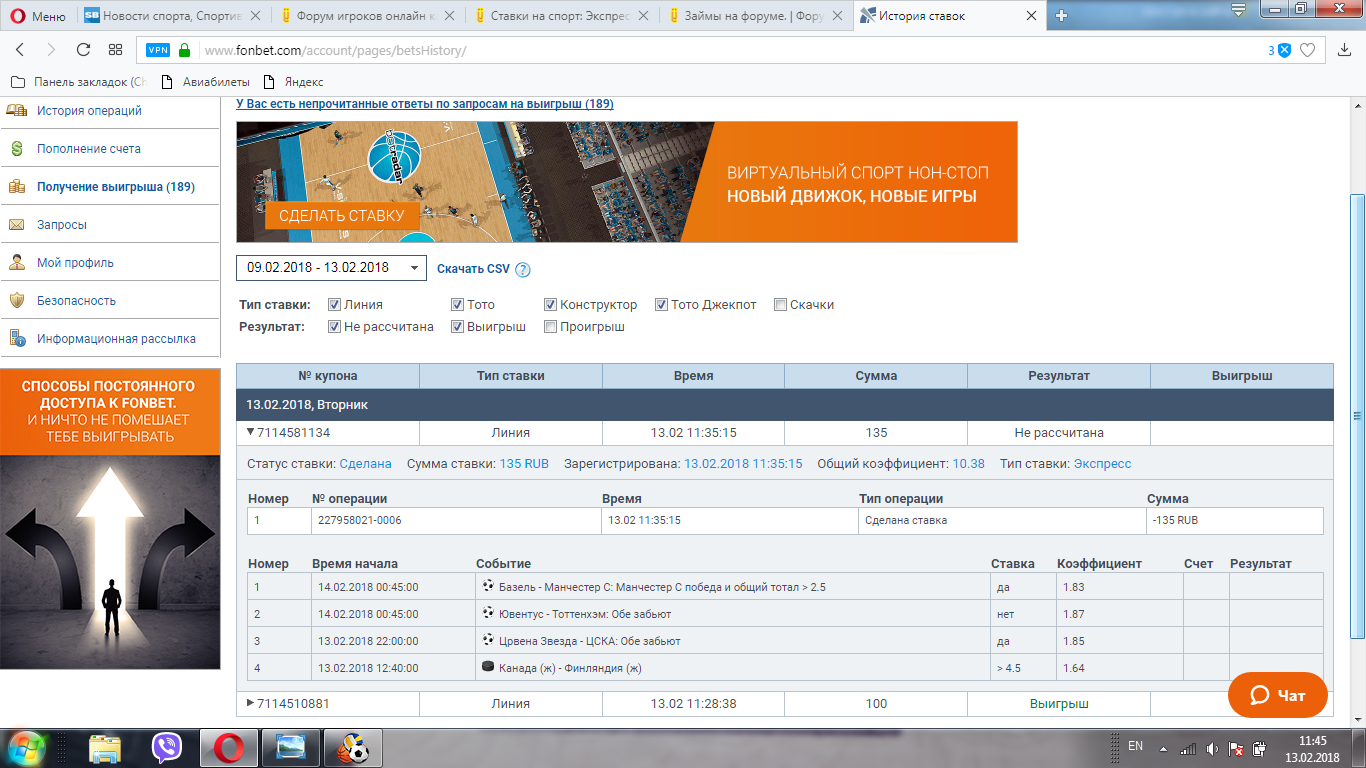Click operation number 227958021-0006
Image resolution: width=1366 pixels, height=768 pixels.
pyautogui.click(x=360, y=520)
